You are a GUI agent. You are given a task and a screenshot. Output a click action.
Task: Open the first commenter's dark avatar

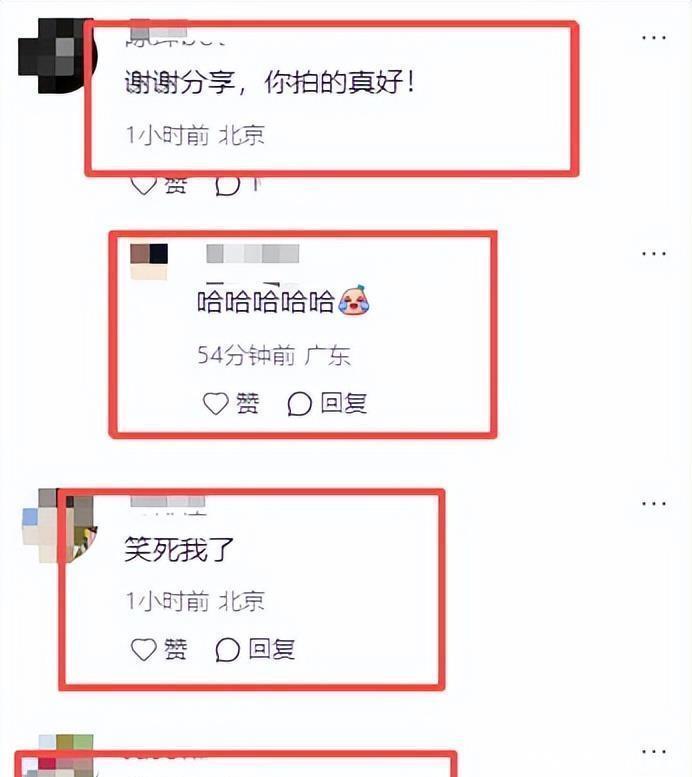55,56
